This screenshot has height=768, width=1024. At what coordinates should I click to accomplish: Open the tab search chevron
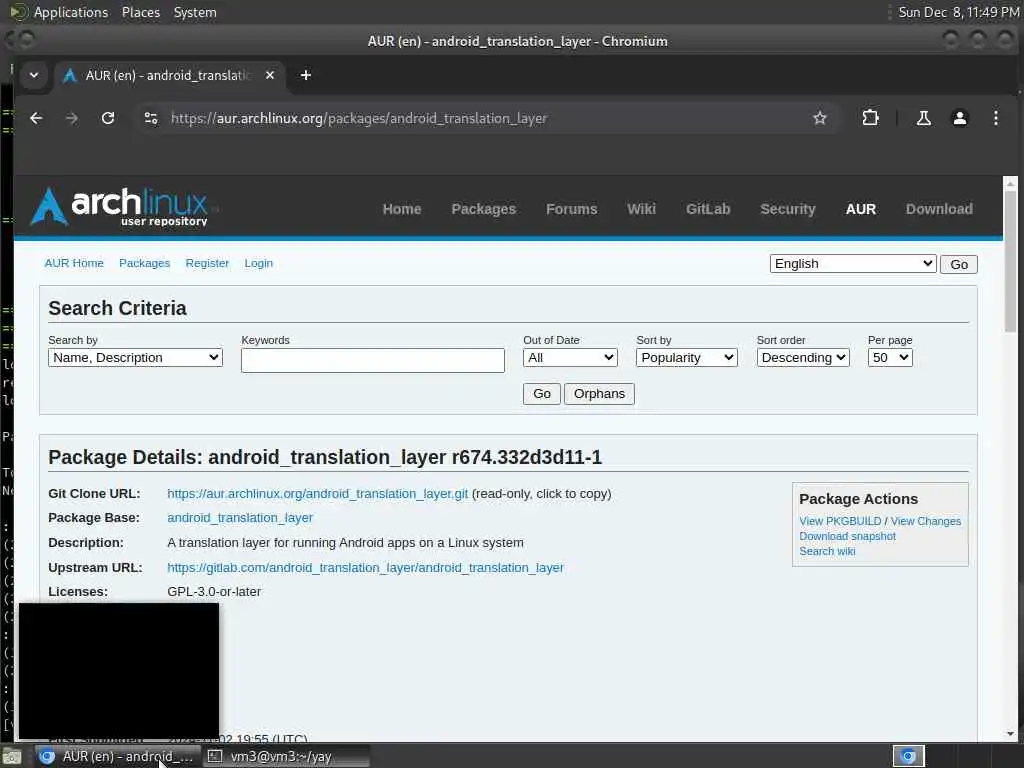click(x=34, y=75)
